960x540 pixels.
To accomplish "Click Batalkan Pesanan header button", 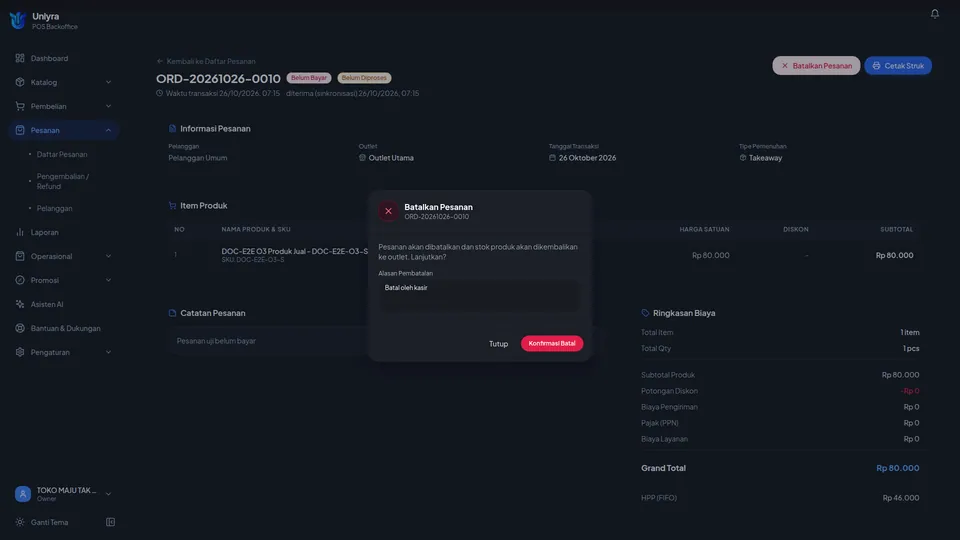I will 816,66.
